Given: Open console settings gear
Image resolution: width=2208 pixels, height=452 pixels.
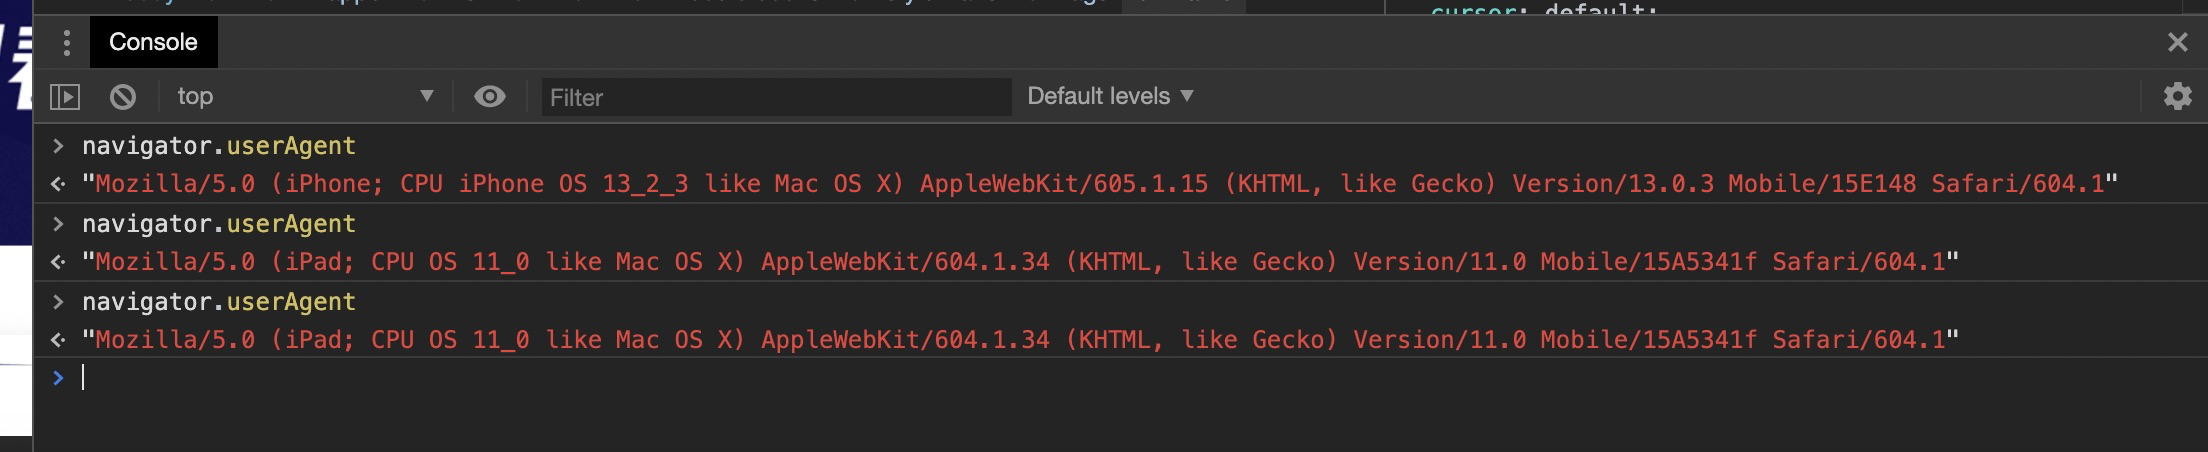Looking at the screenshot, I should (2177, 97).
